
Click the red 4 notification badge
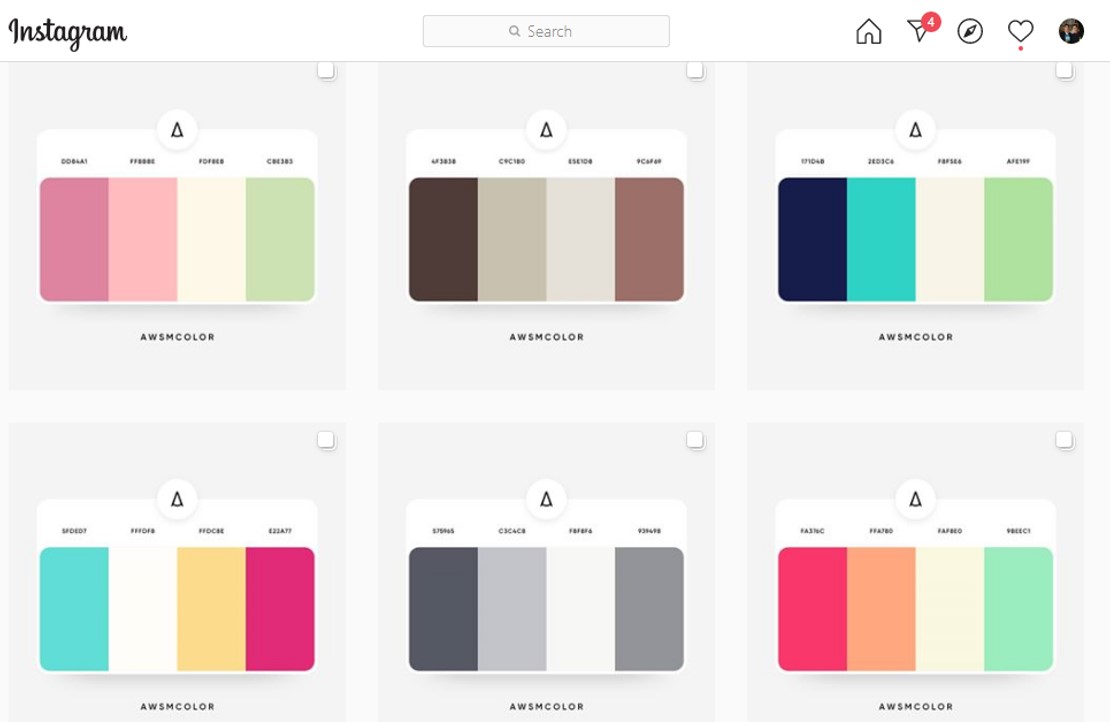point(930,22)
